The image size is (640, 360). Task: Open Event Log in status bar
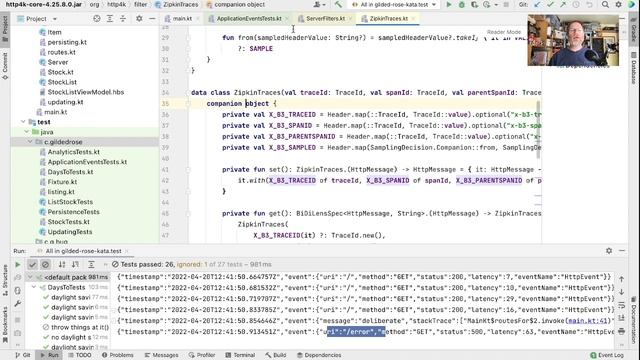(x=607, y=355)
